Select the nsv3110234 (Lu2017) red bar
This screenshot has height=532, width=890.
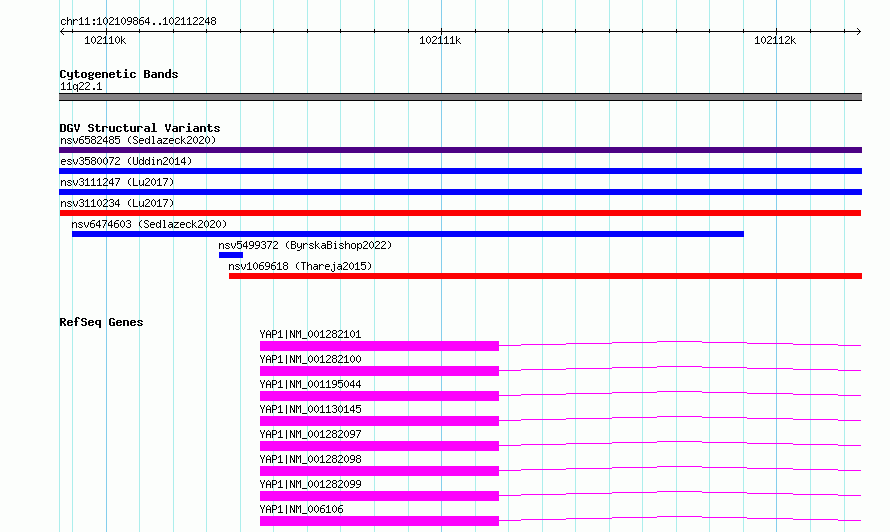[460, 213]
